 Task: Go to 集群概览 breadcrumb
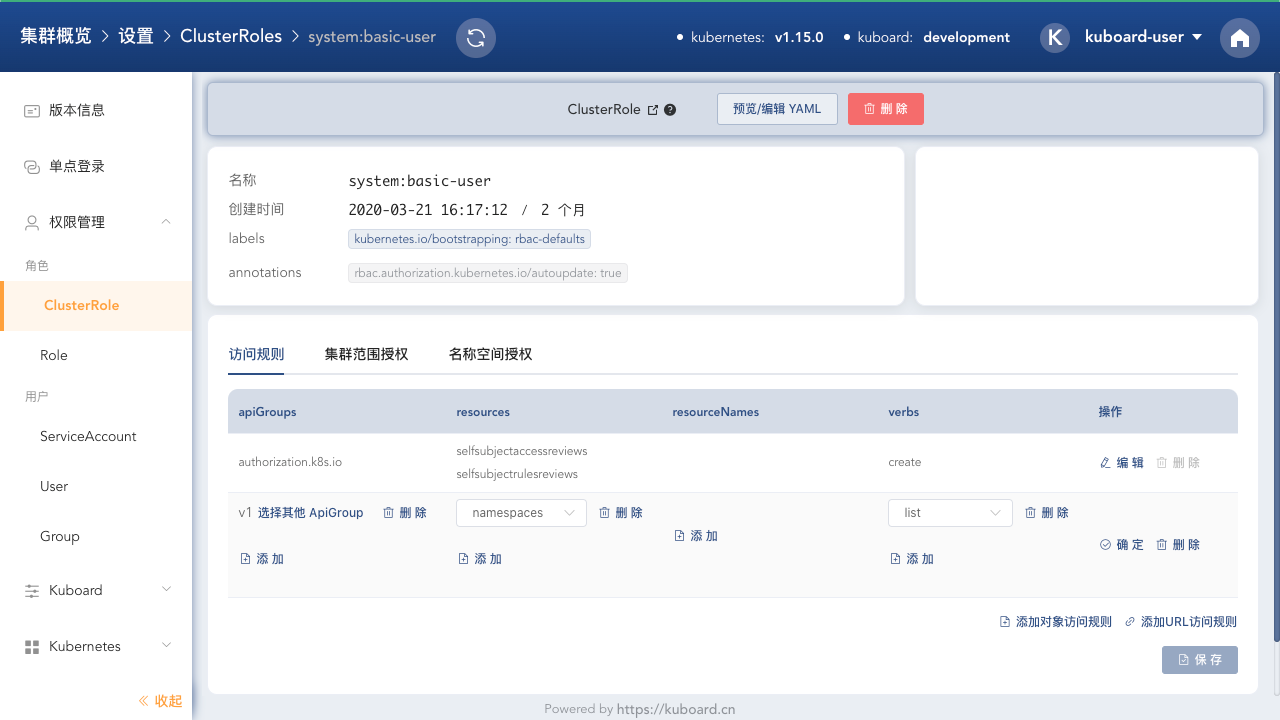pyautogui.click(x=56, y=36)
